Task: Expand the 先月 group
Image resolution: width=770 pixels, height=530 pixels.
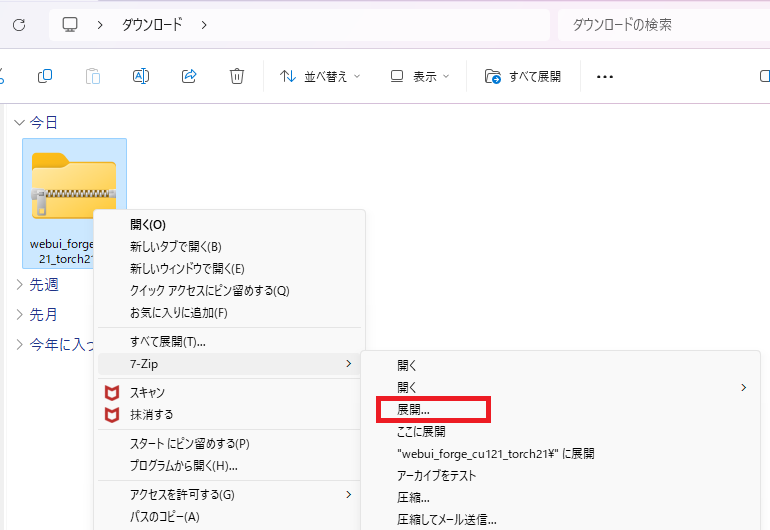Action: [x=20, y=314]
